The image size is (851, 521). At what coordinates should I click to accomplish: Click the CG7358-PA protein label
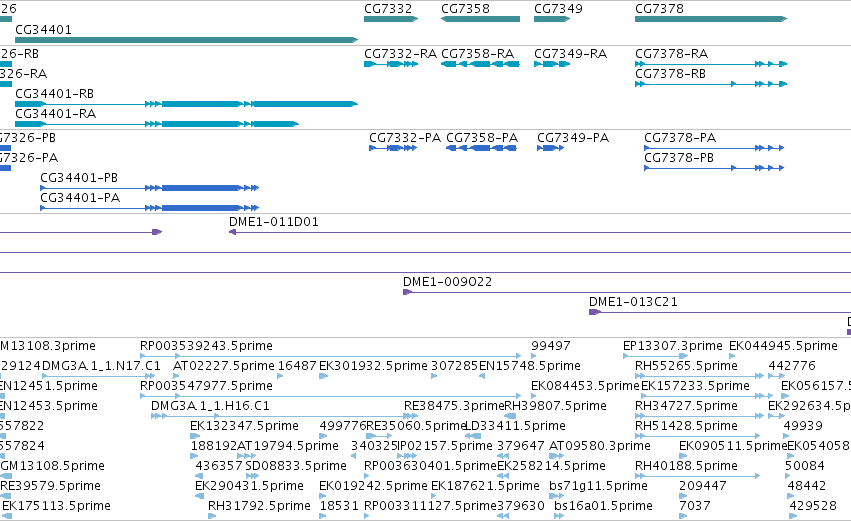pos(482,138)
